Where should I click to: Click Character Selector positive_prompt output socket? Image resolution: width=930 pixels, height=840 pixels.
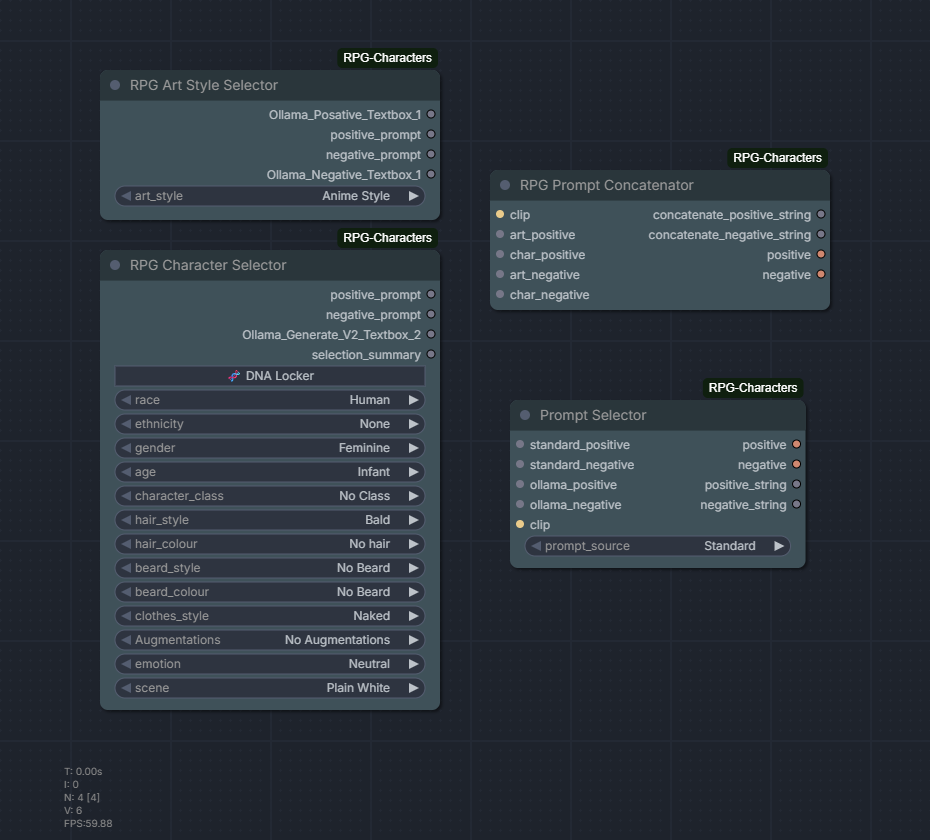coord(431,294)
